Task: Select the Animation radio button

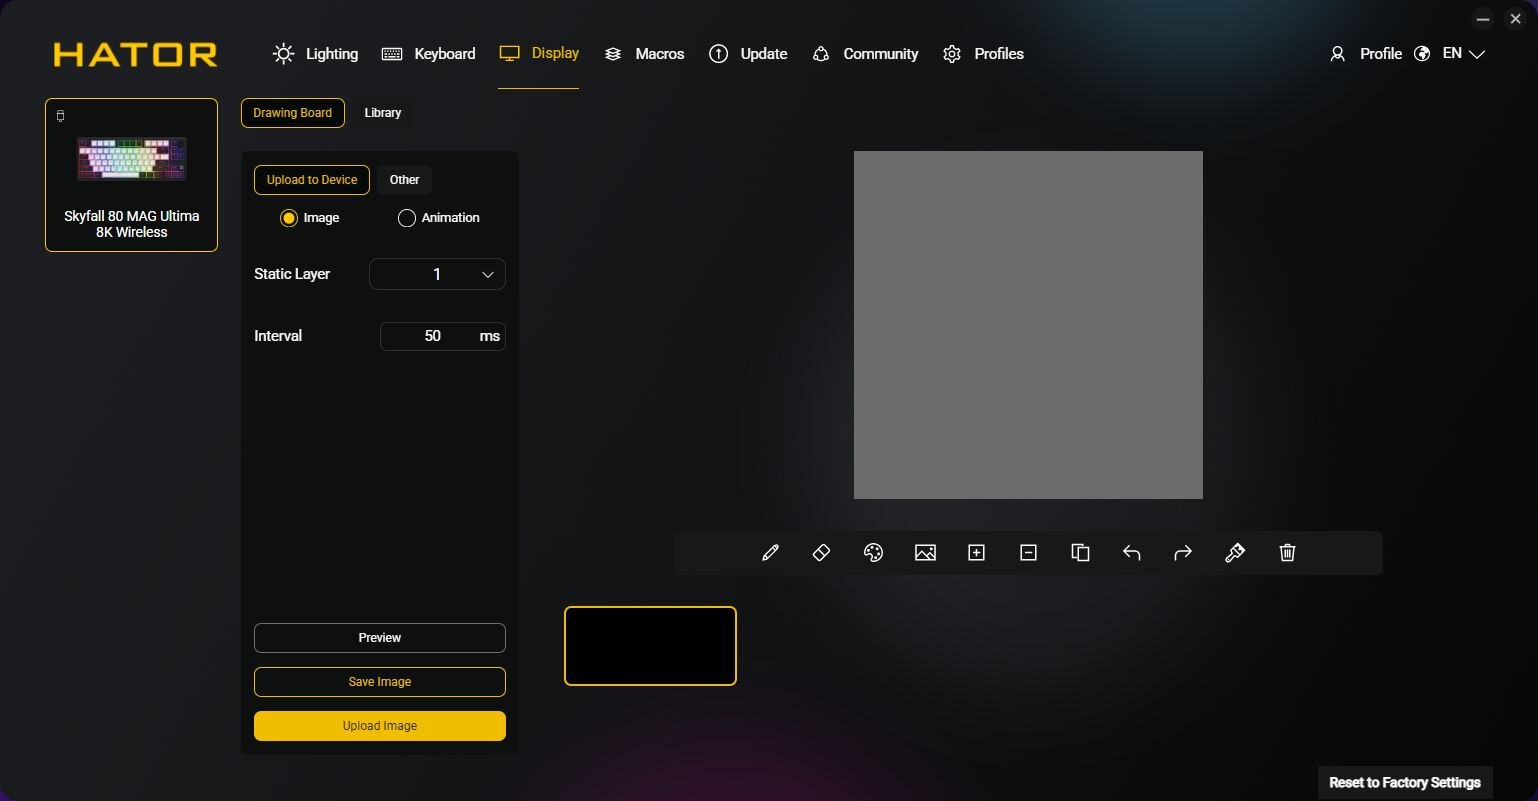Action: coord(407,218)
